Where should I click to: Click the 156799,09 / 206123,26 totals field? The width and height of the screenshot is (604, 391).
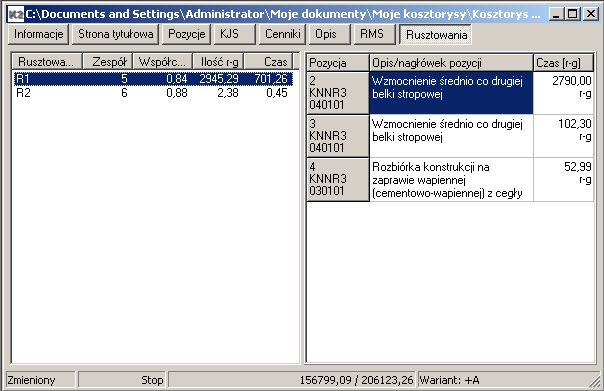[292, 380]
